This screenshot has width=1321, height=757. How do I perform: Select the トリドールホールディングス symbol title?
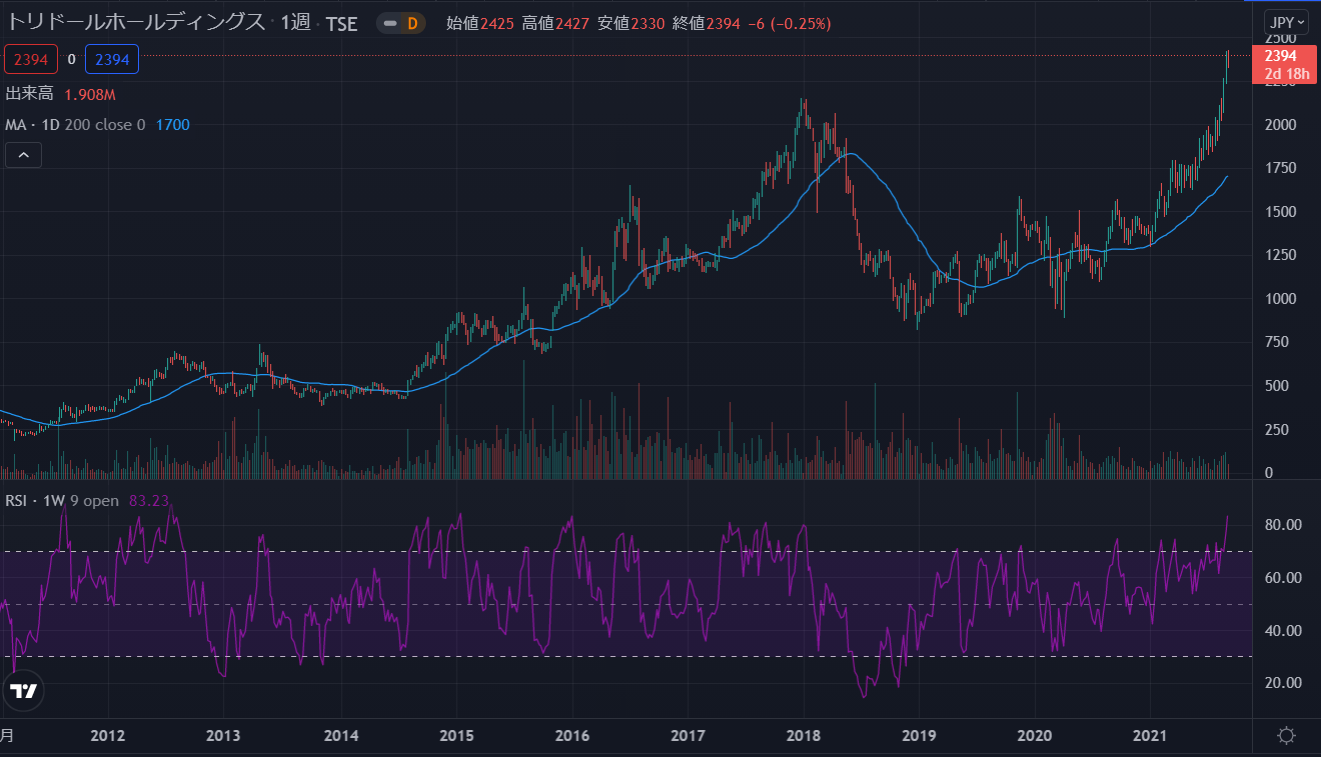point(137,23)
